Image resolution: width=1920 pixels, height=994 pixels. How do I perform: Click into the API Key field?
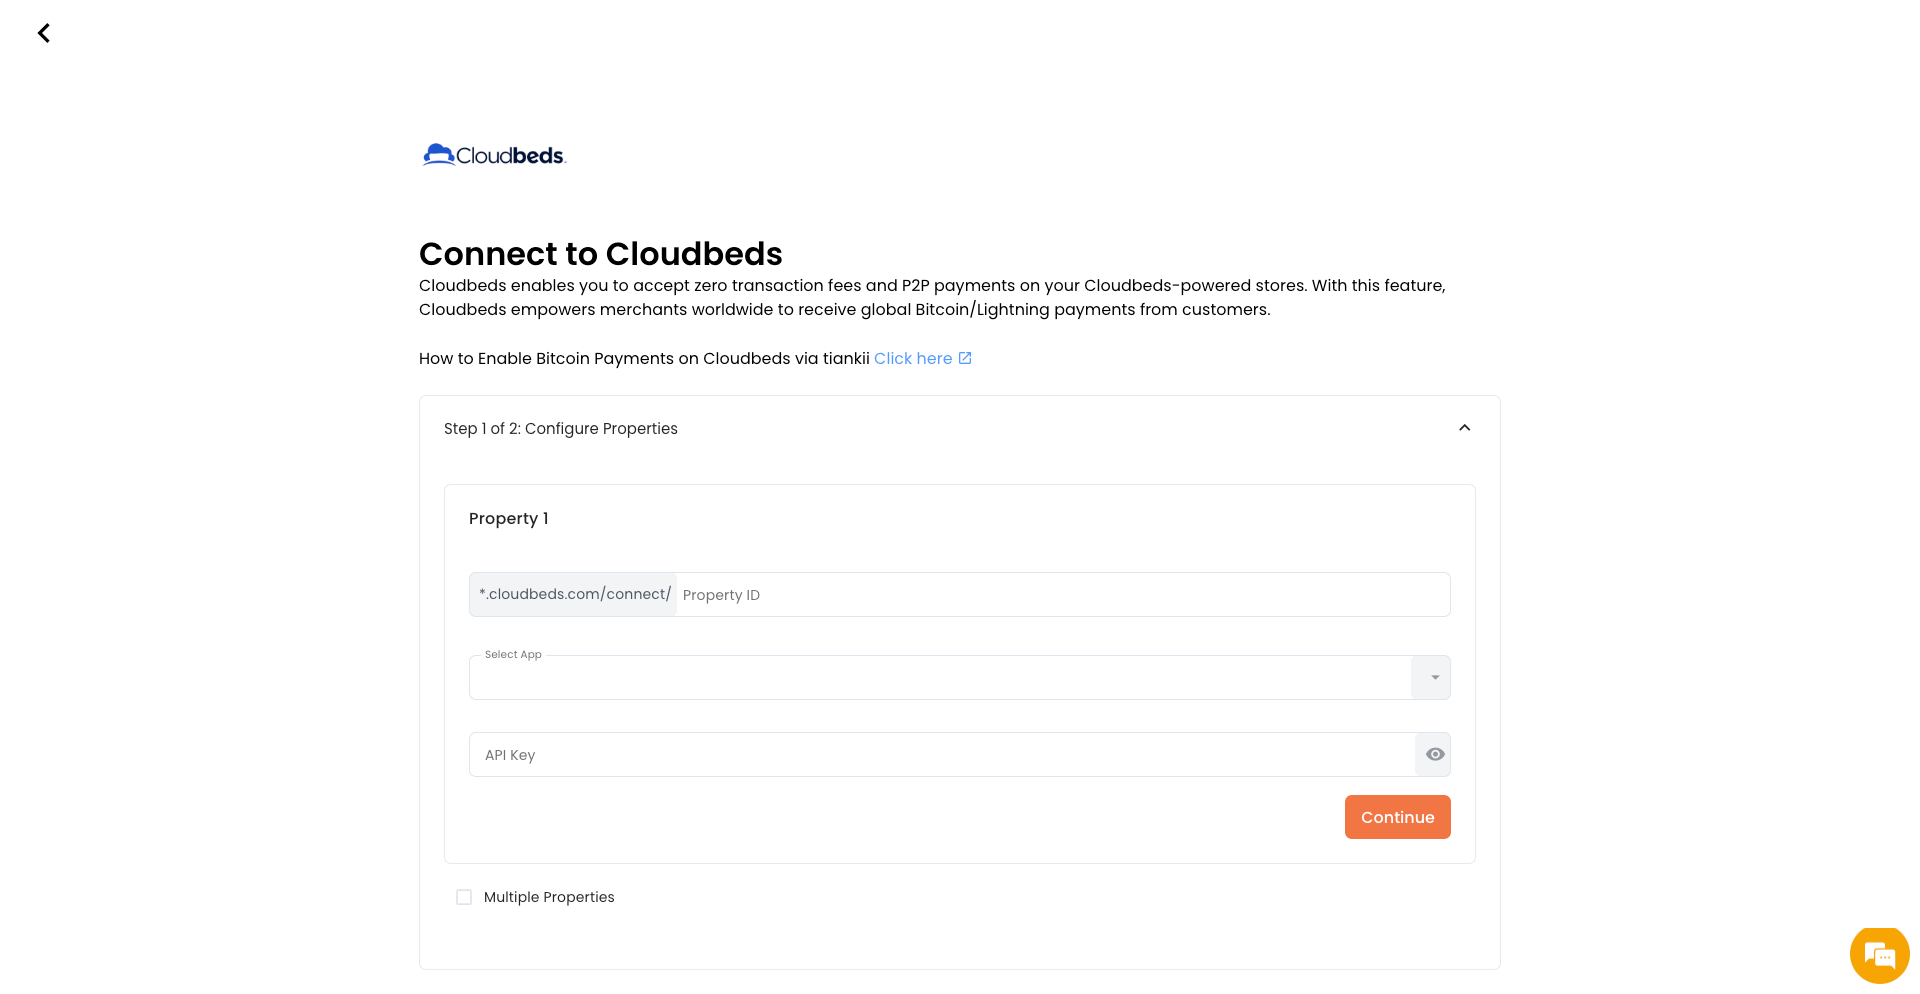pyautogui.click(x=940, y=755)
